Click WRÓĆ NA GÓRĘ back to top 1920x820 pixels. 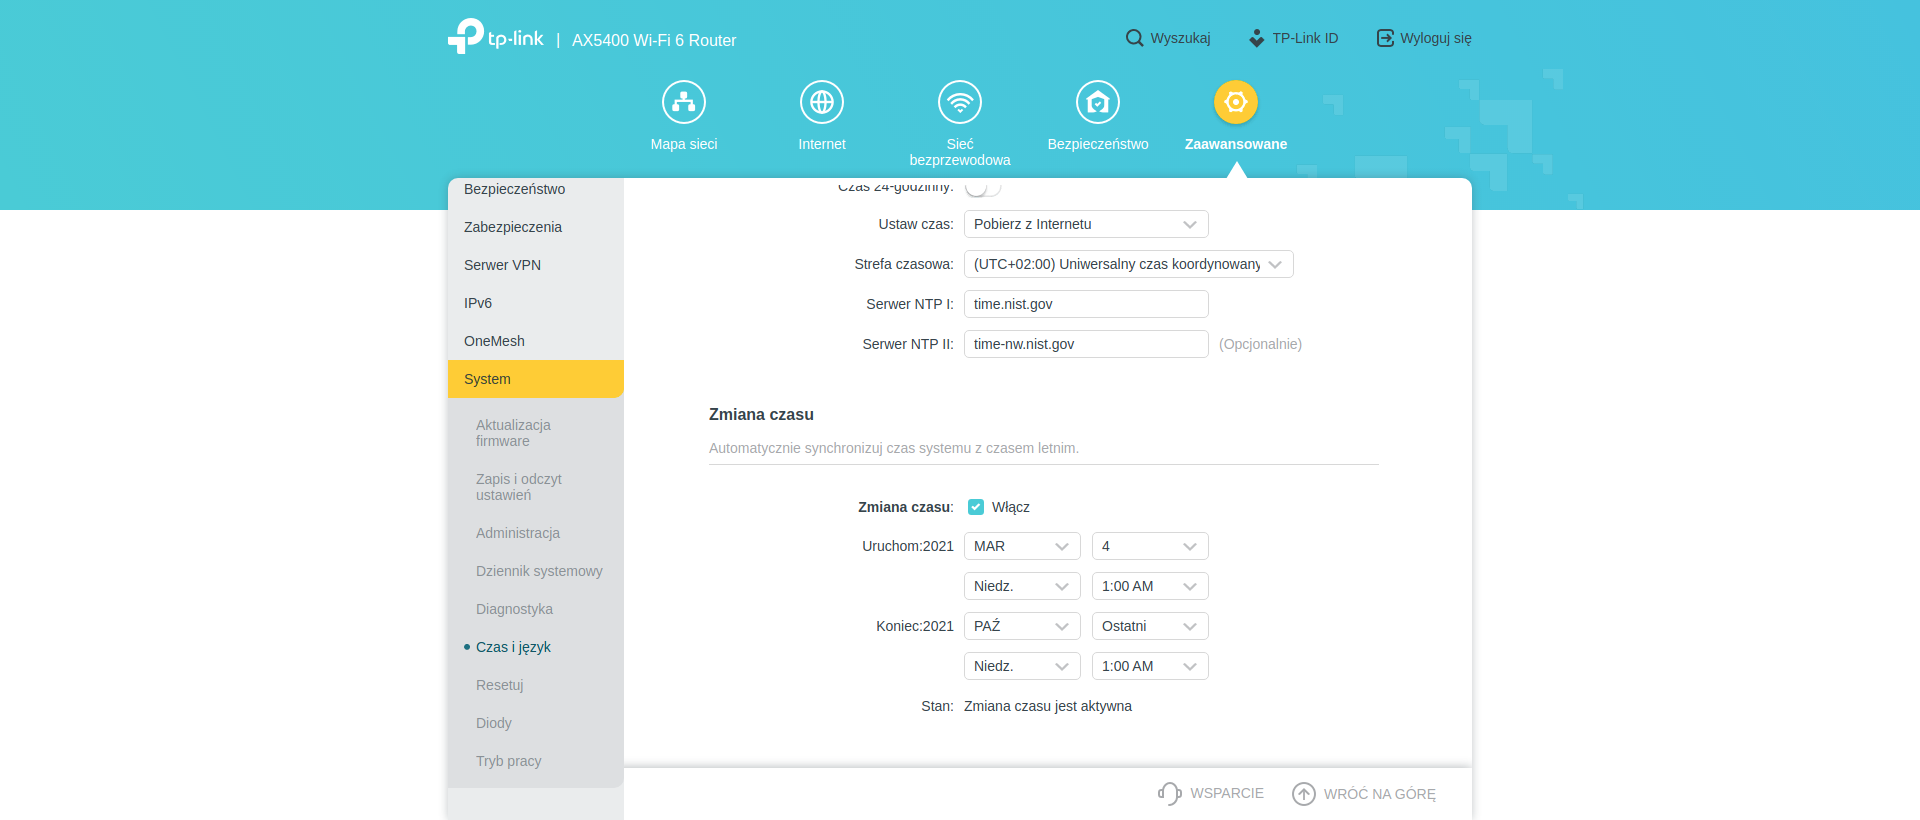coord(1365,794)
